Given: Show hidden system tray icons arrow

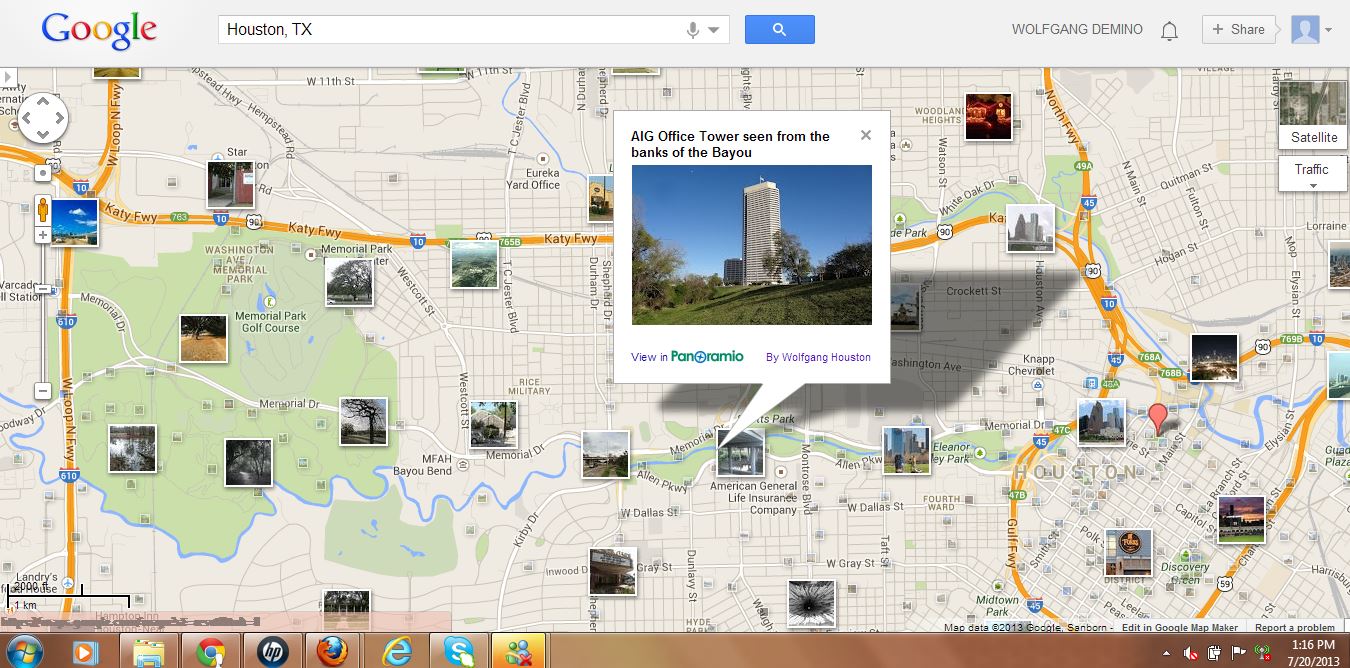Looking at the screenshot, I should (1166, 652).
